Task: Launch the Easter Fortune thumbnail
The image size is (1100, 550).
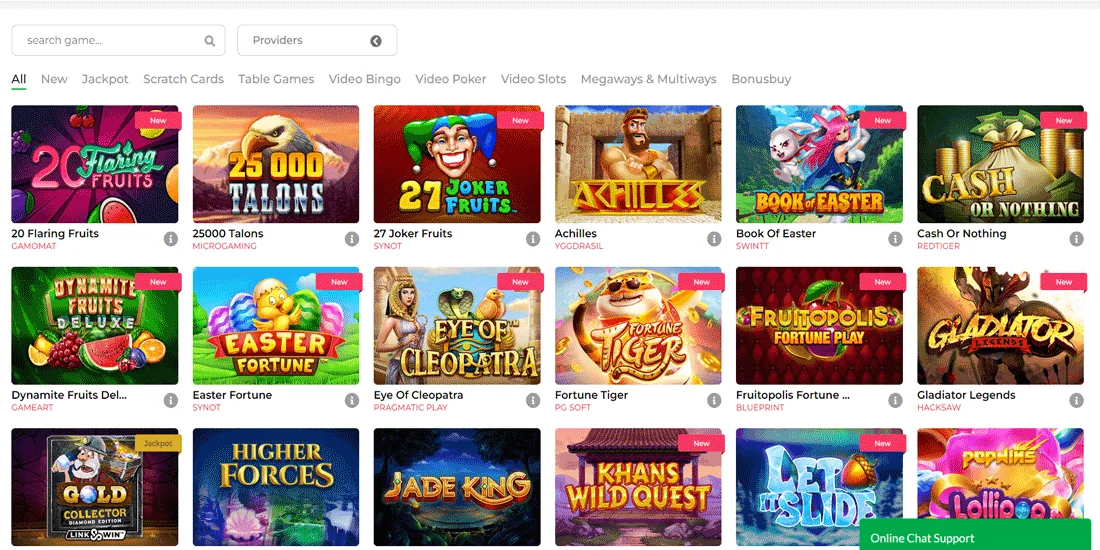Action: pos(276,326)
